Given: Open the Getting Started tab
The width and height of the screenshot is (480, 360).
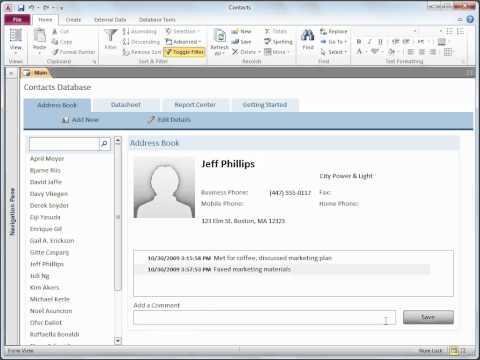Looking at the screenshot, I should 265,105.
